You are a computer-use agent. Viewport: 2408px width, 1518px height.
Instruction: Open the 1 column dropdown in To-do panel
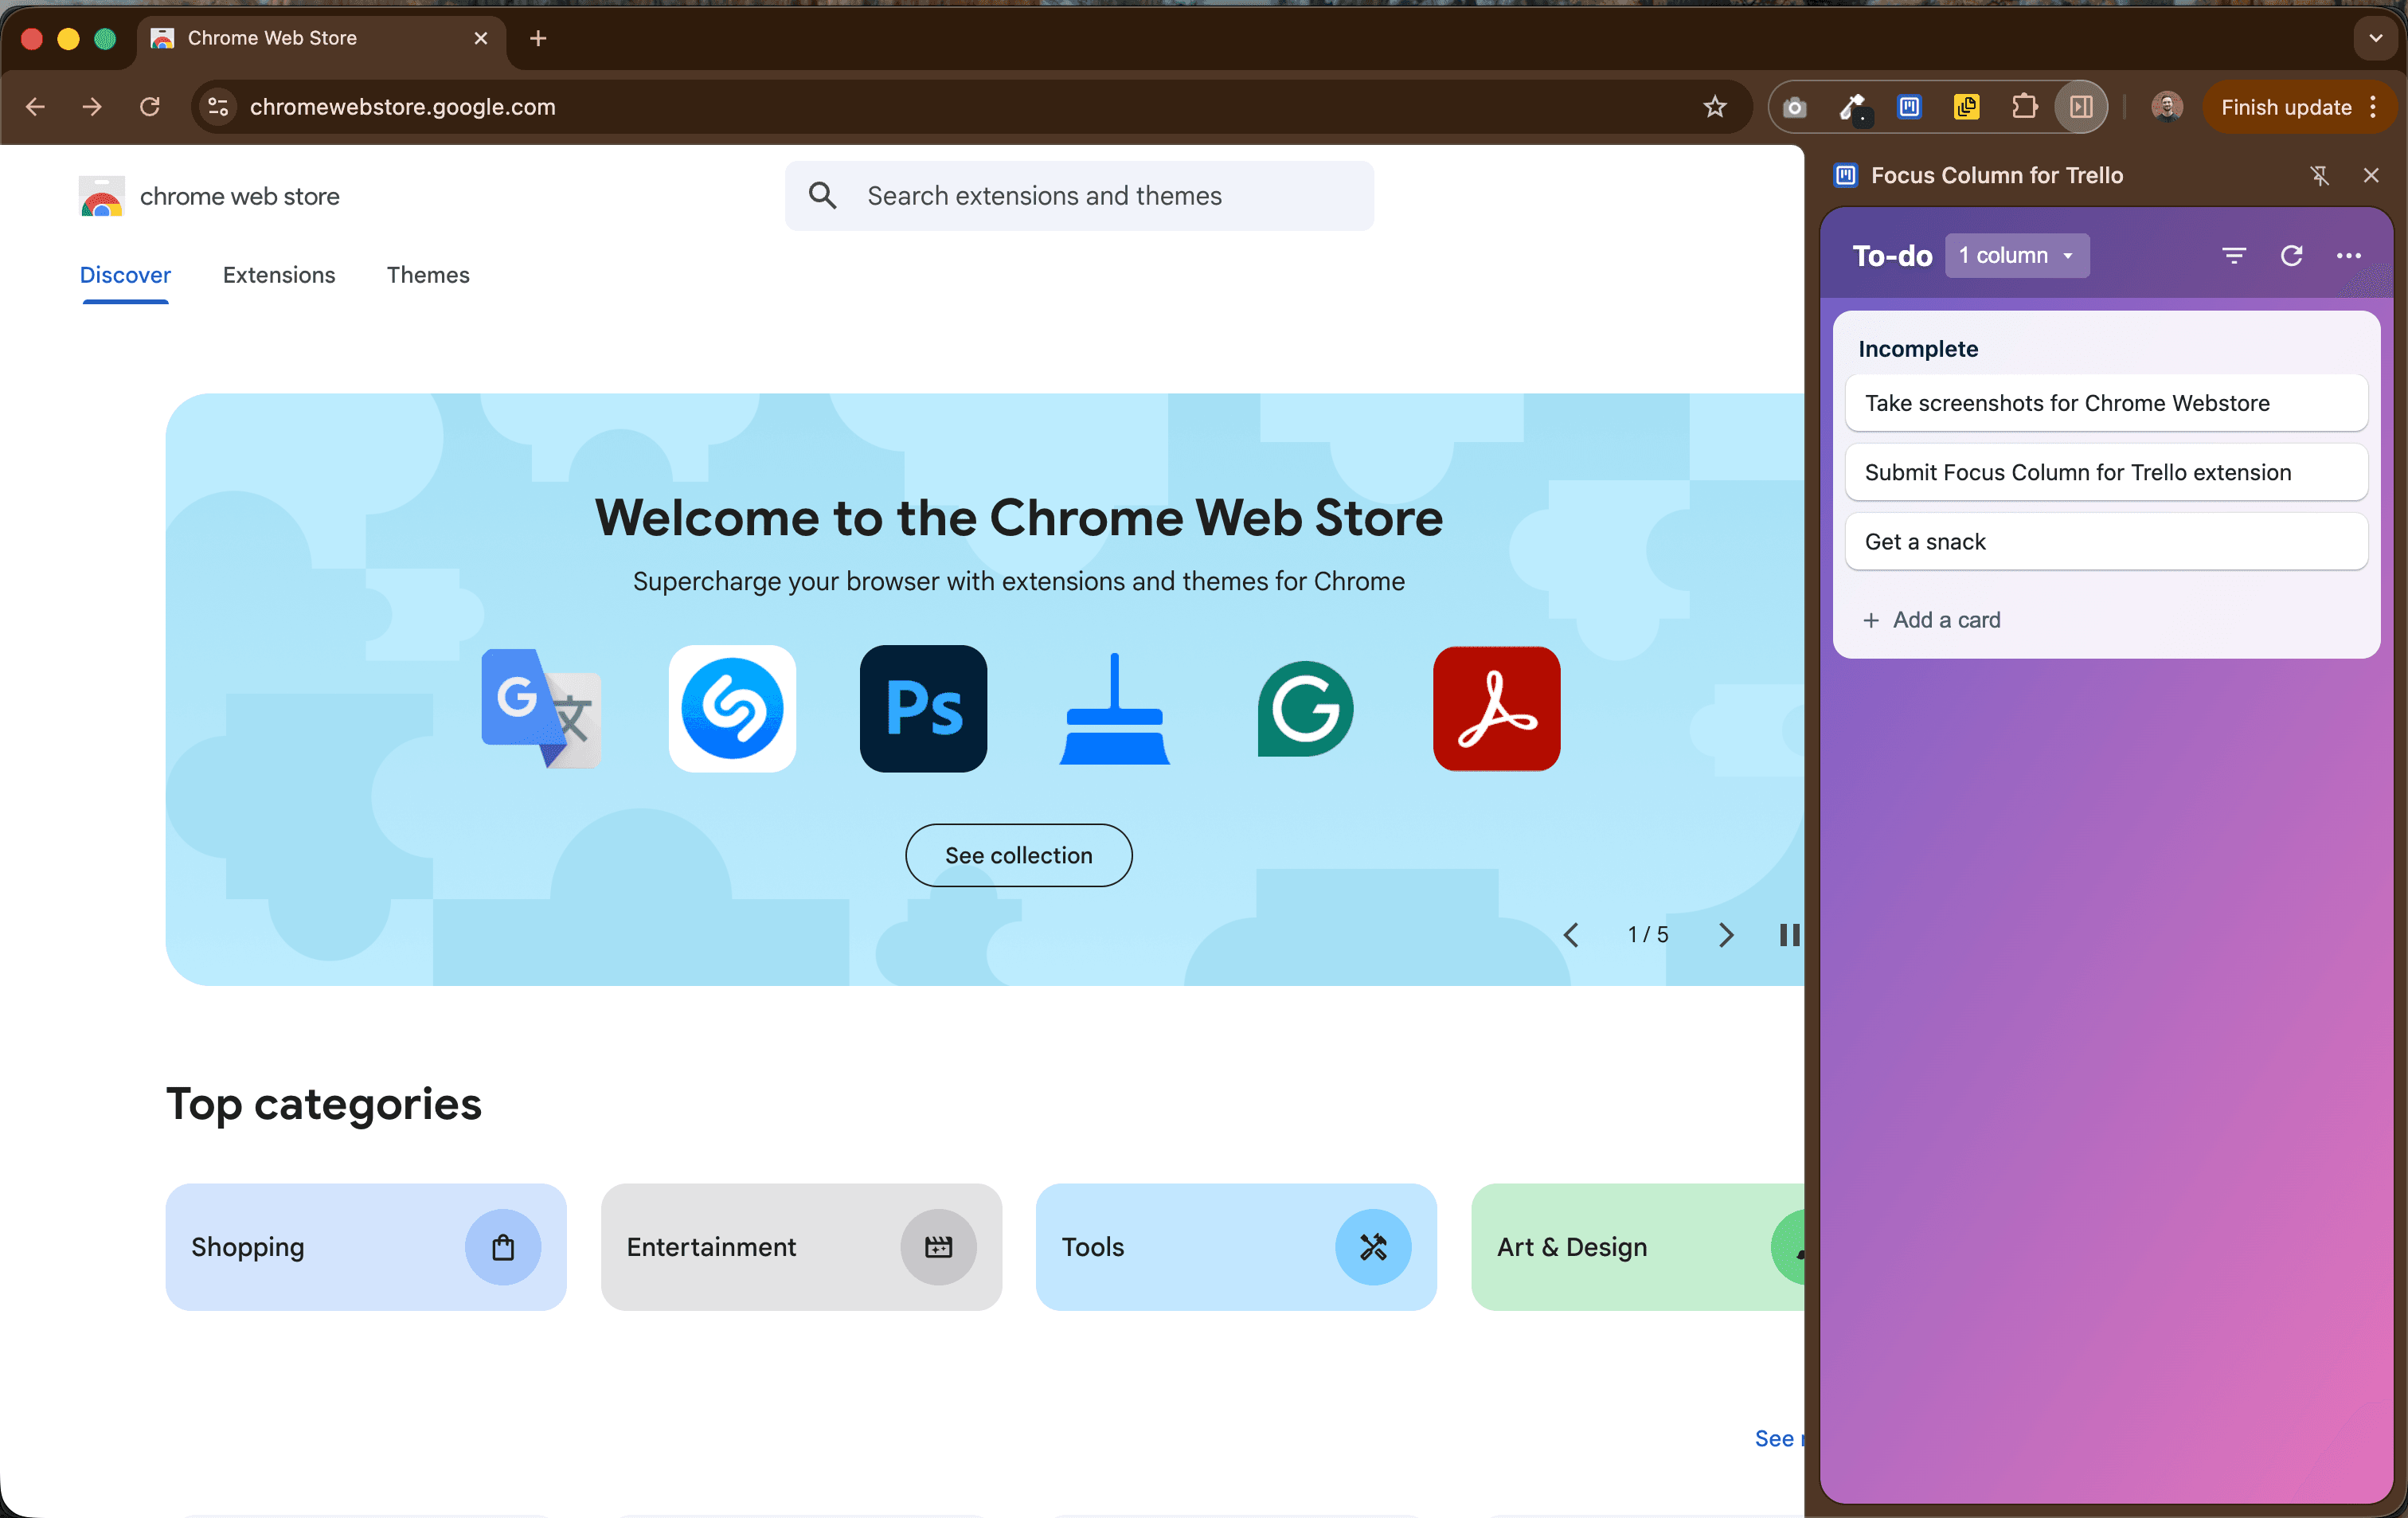click(2017, 255)
